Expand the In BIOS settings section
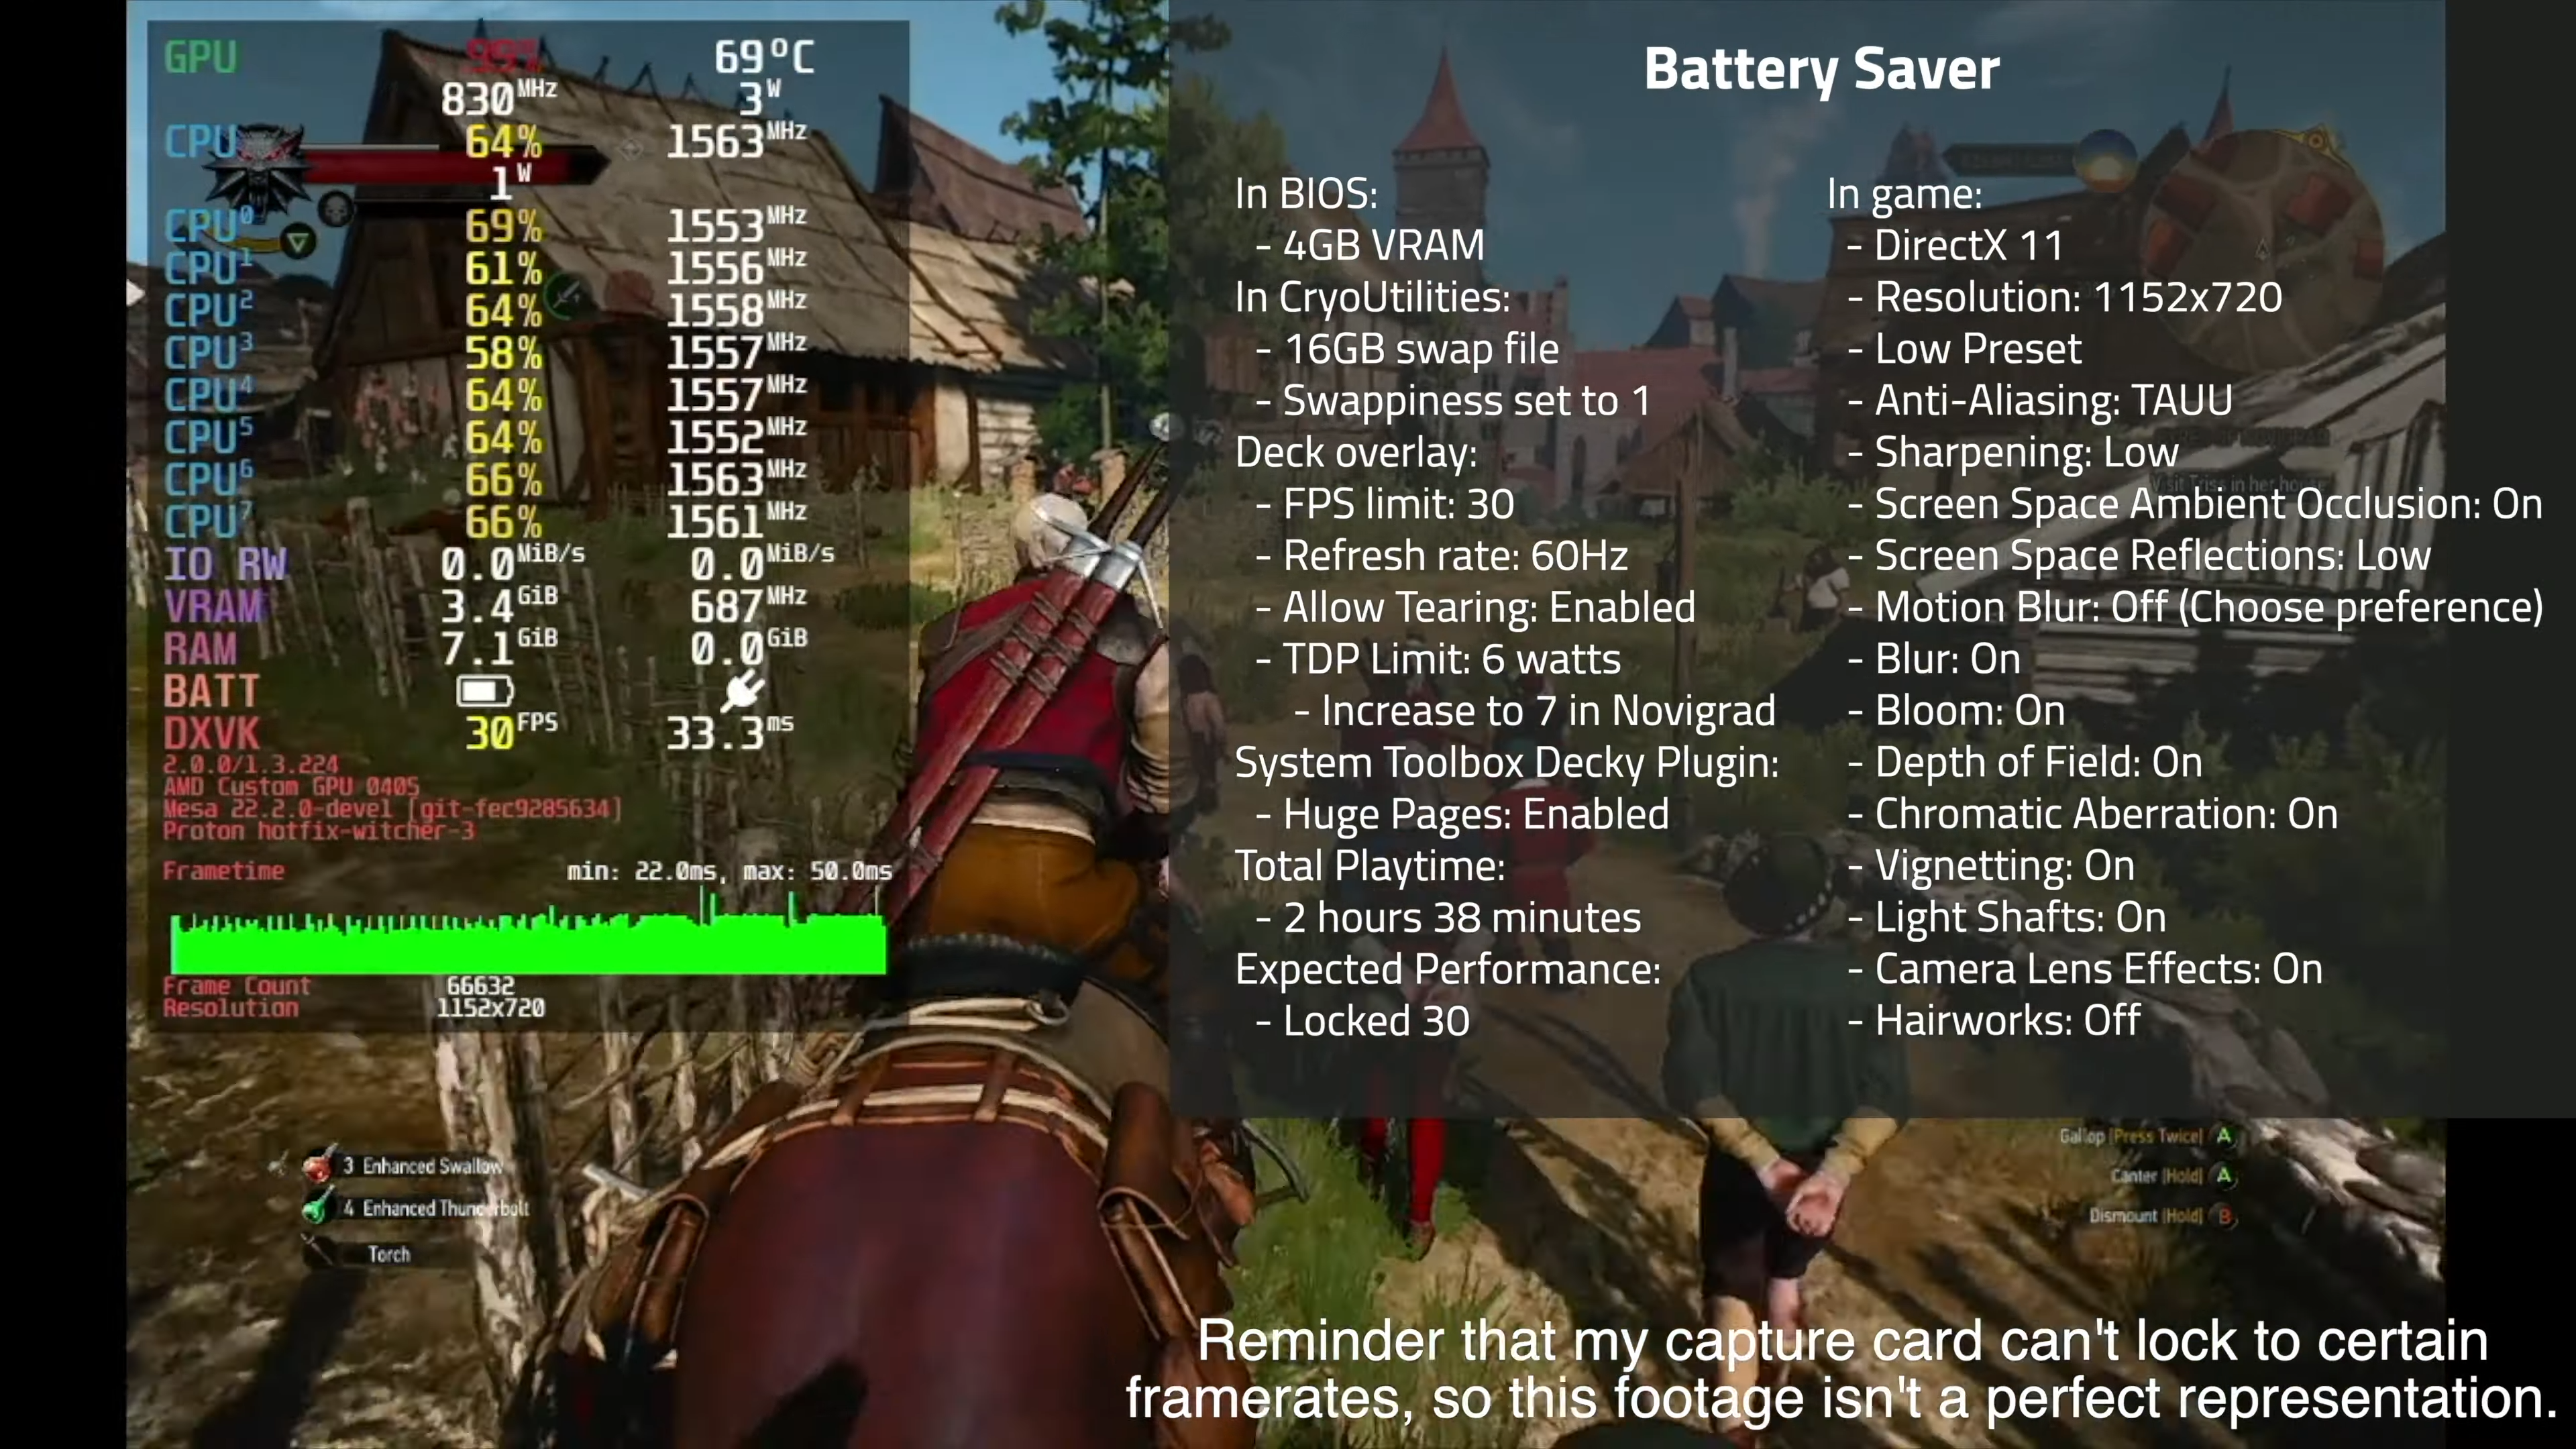 tap(1304, 191)
